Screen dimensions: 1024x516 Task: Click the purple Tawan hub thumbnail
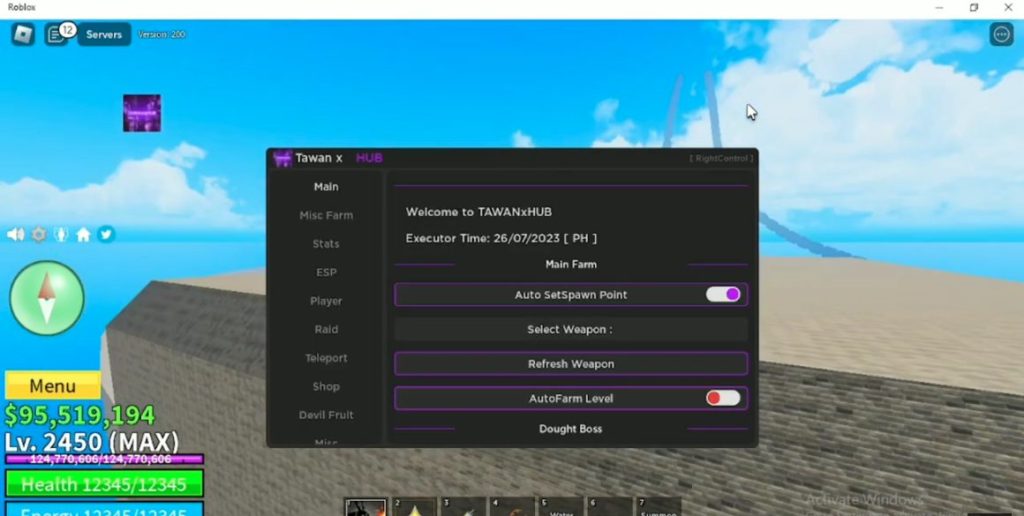click(x=142, y=113)
